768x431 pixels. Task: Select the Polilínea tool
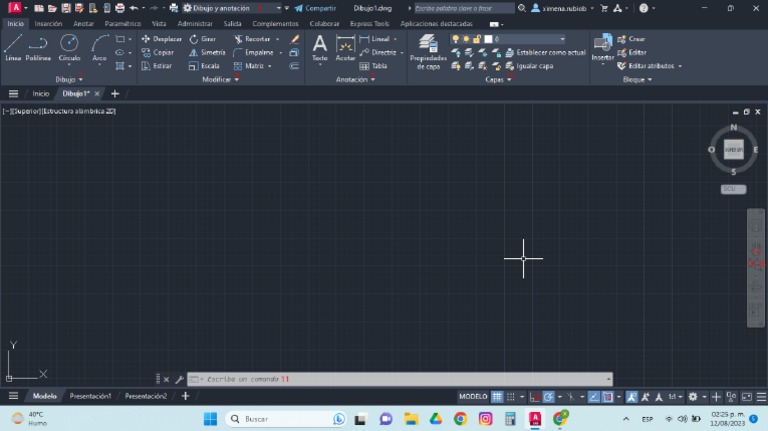point(38,48)
